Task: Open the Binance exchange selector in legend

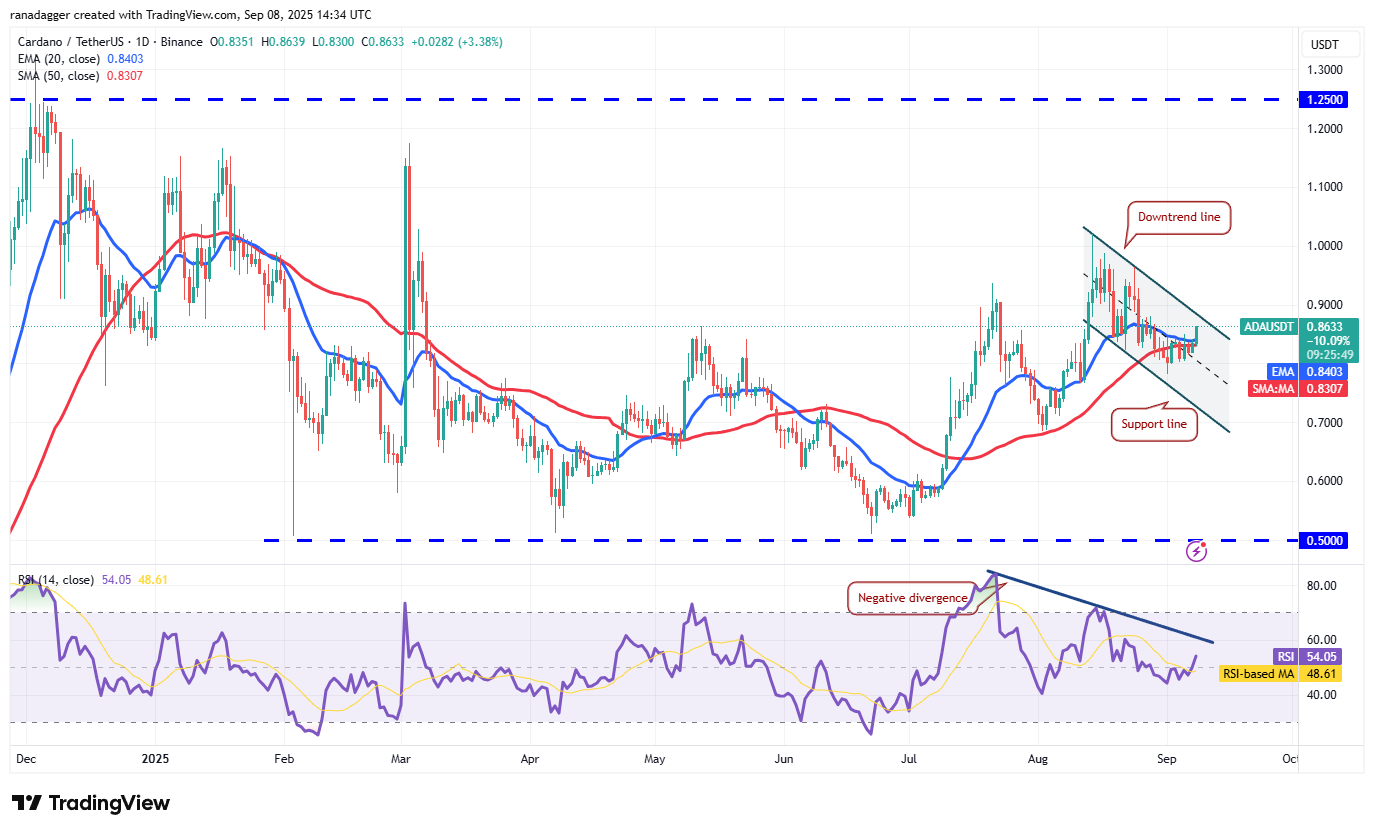Action: coord(180,42)
